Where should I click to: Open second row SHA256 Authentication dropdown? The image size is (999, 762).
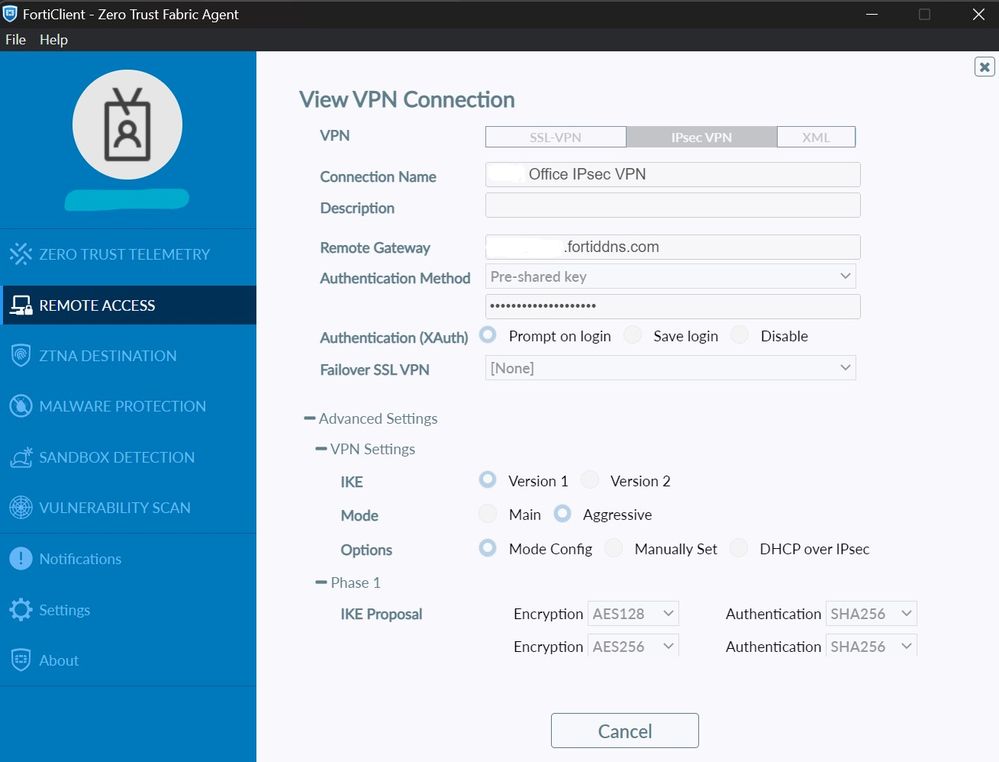click(x=871, y=645)
